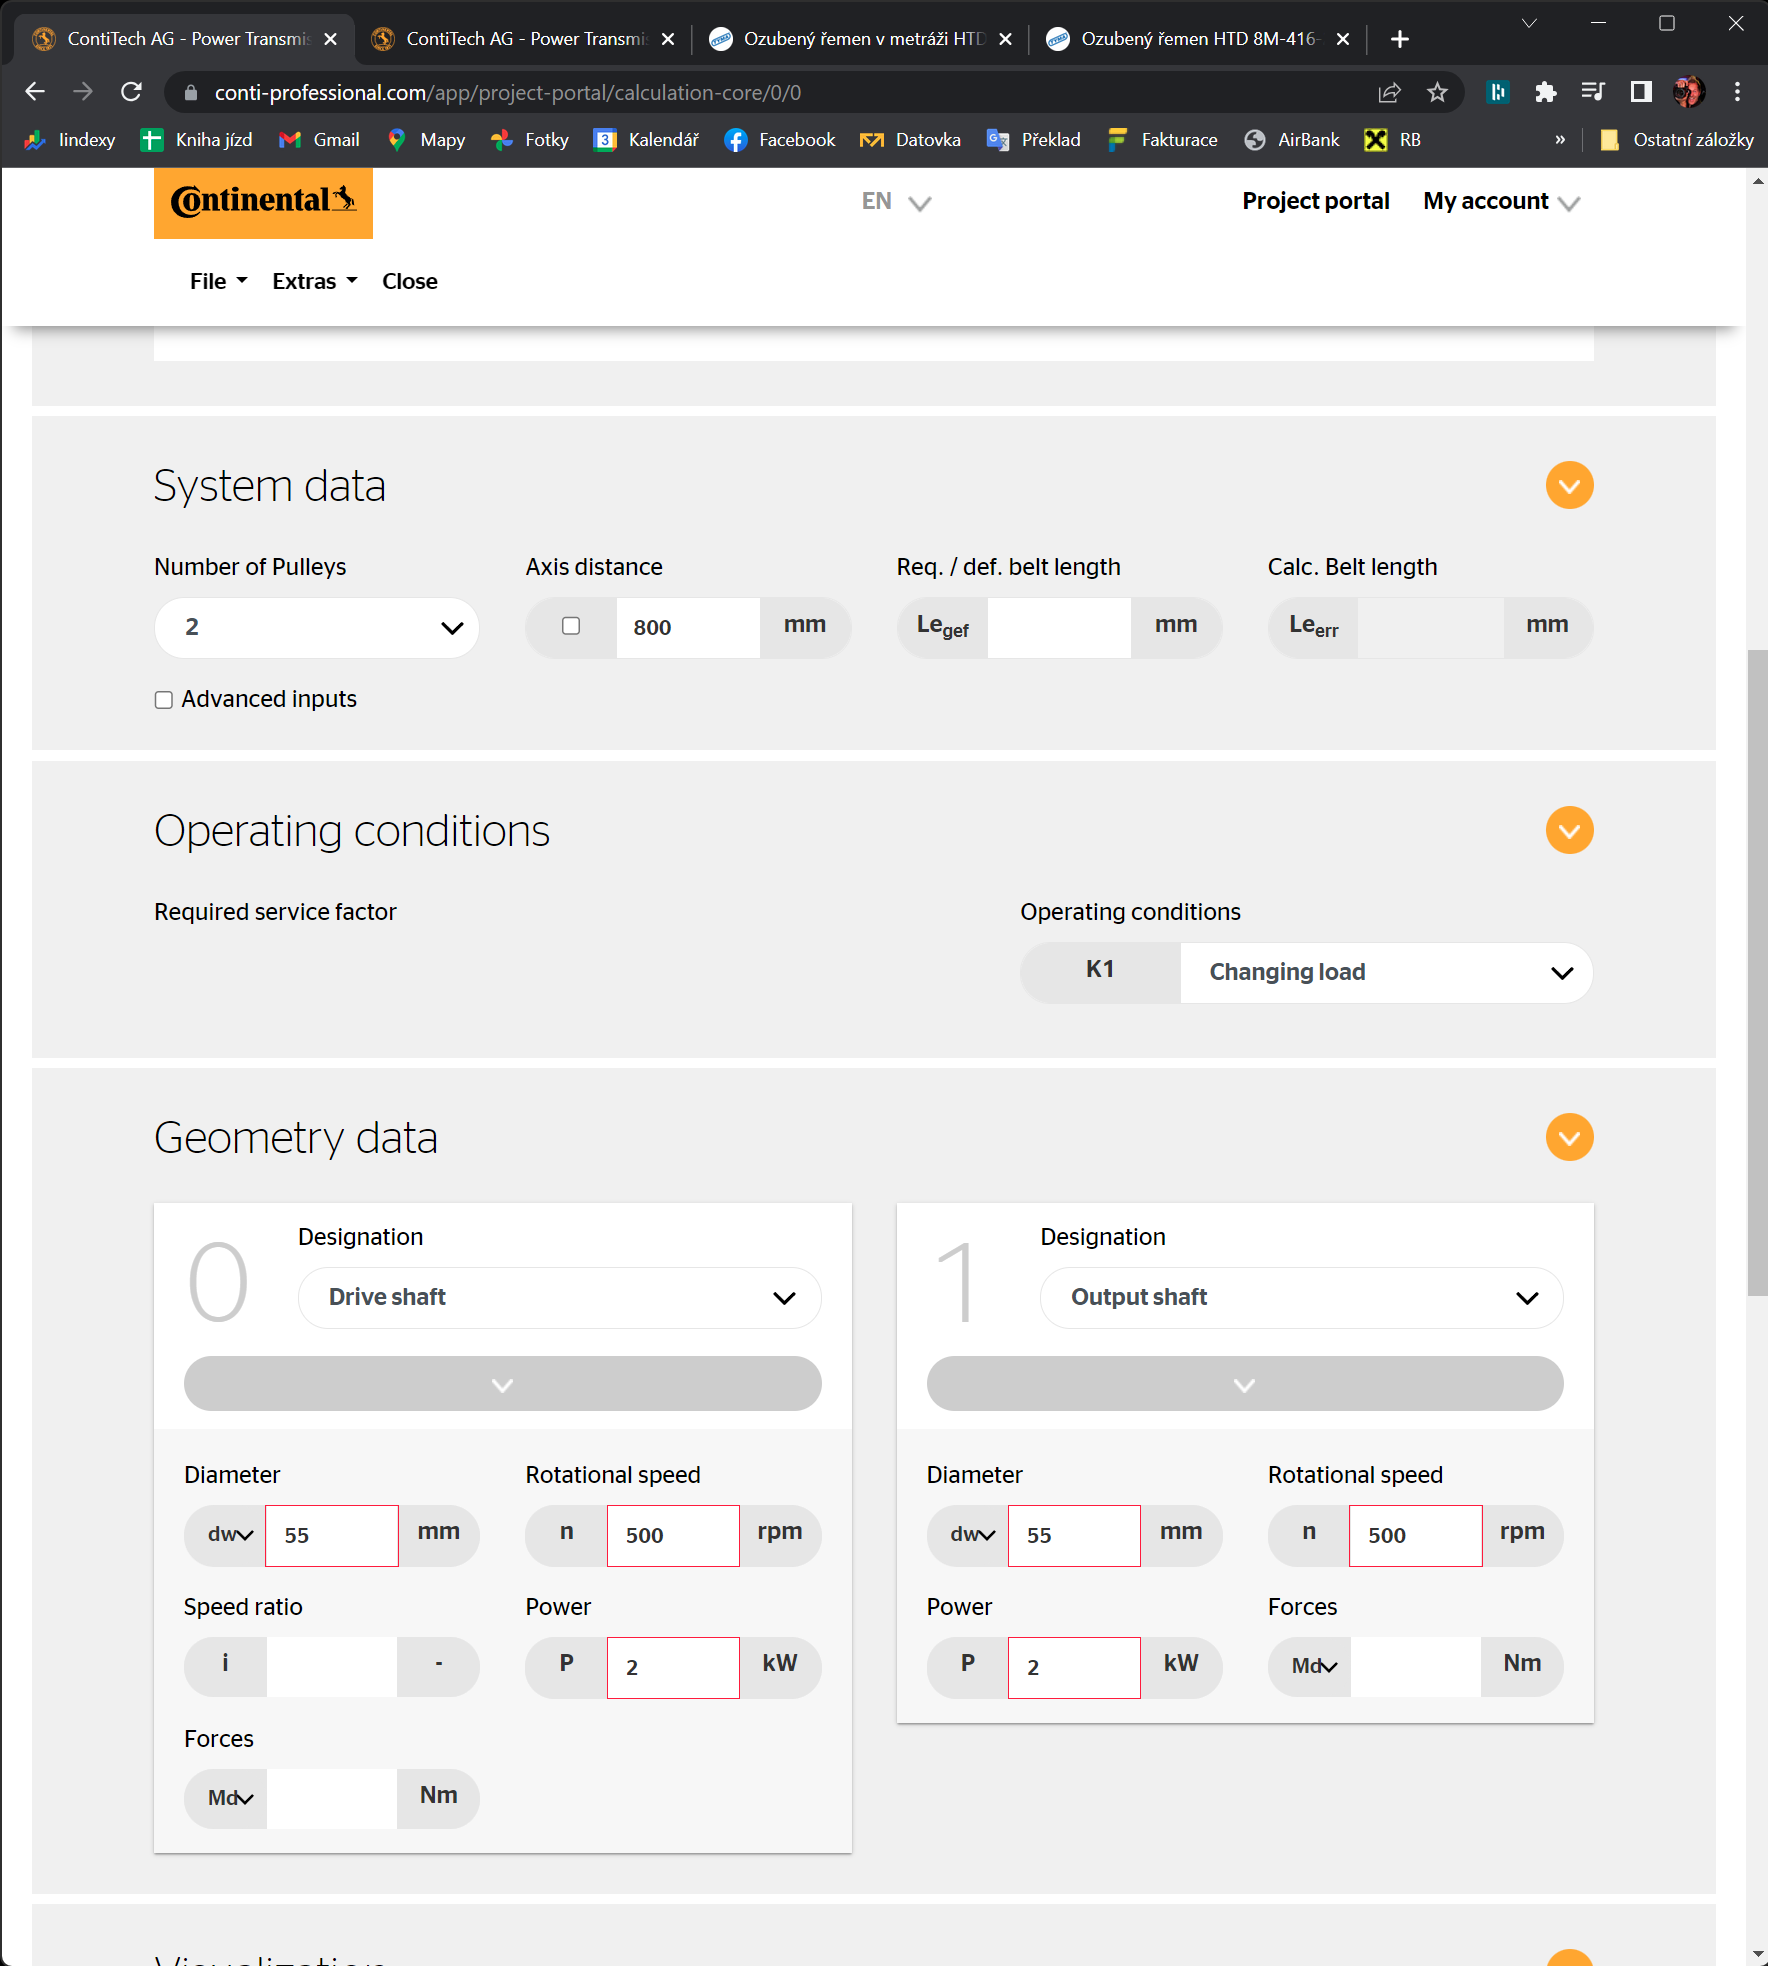Open the browser extensions puzzle icon
Screen dimensions: 1768x1966
[1545, 93]
